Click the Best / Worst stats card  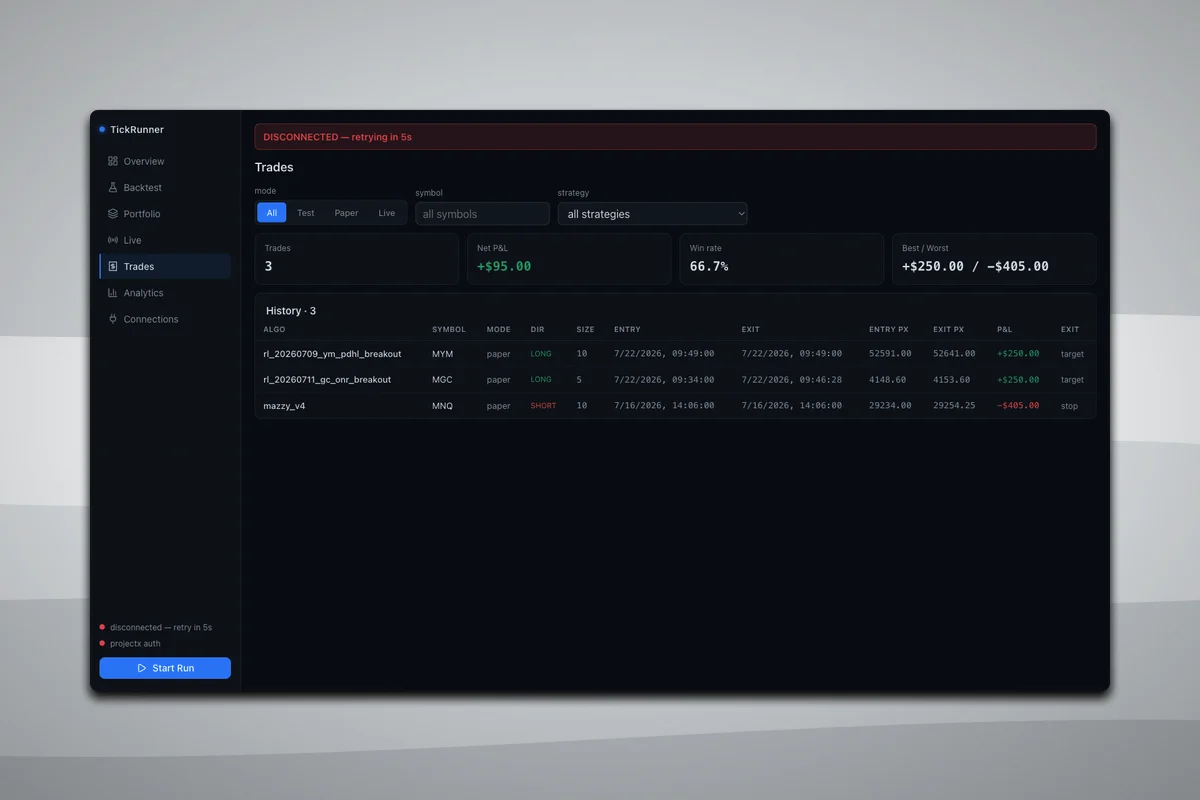tap(994, 259)
